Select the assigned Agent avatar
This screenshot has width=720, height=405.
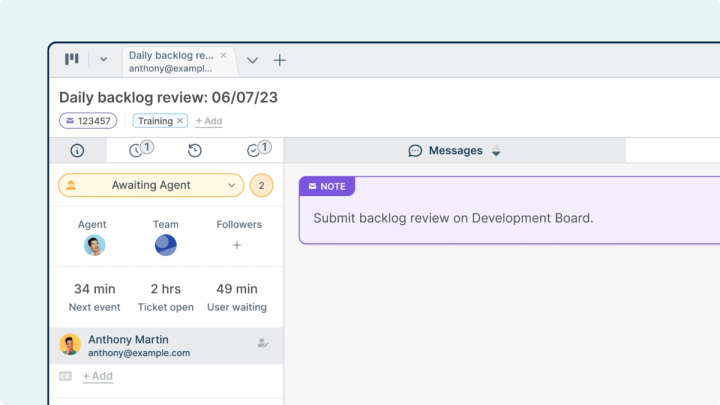[x=95, y=245]
